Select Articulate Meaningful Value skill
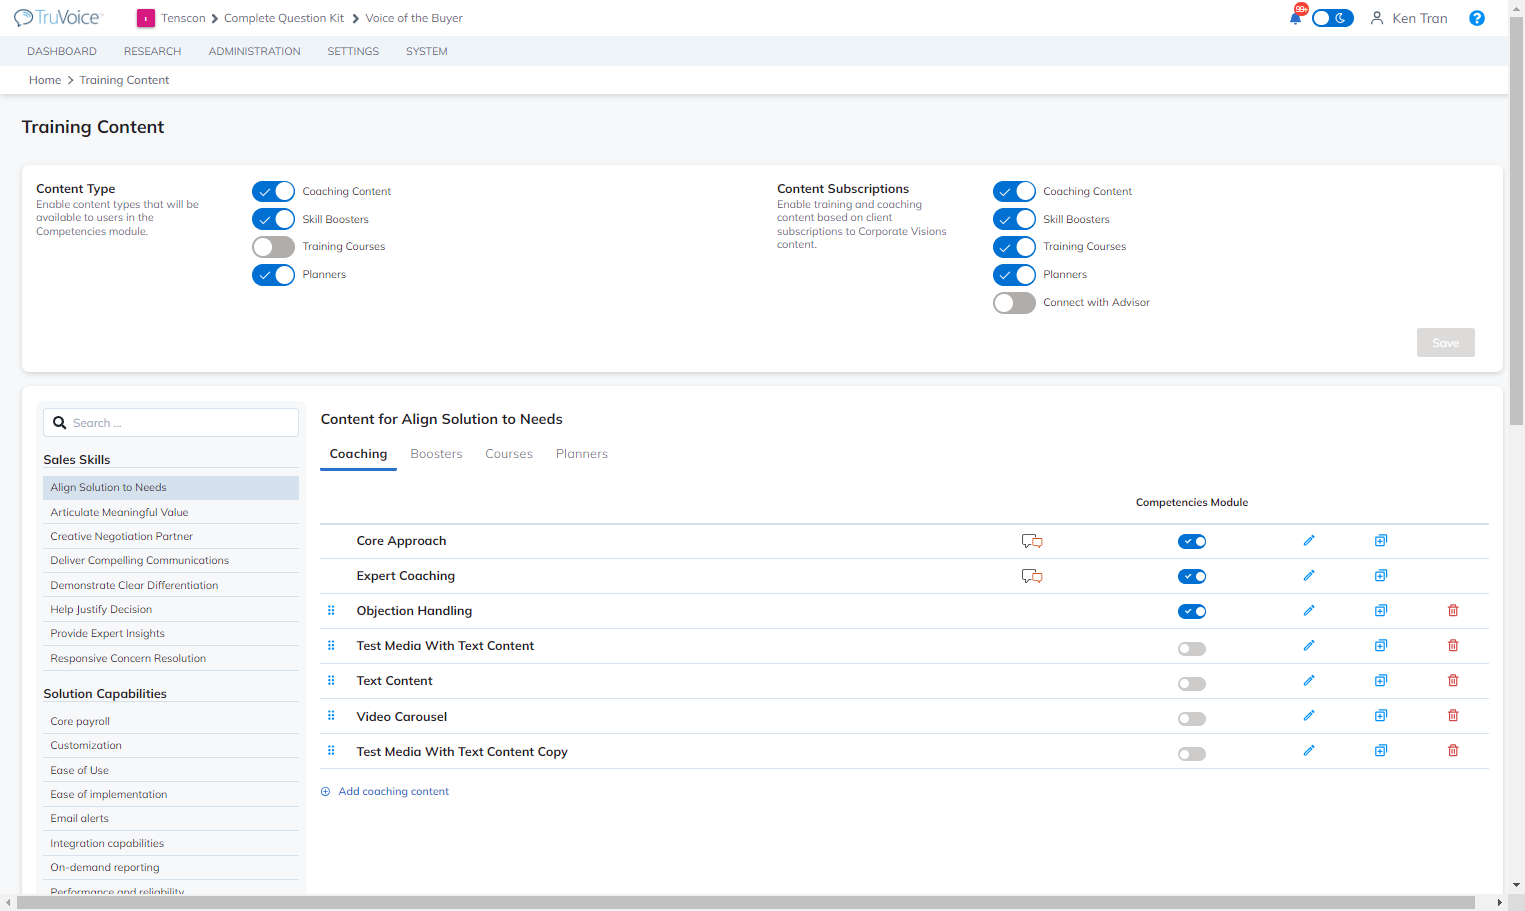1525x911 pixels. (x=171, y=512)
